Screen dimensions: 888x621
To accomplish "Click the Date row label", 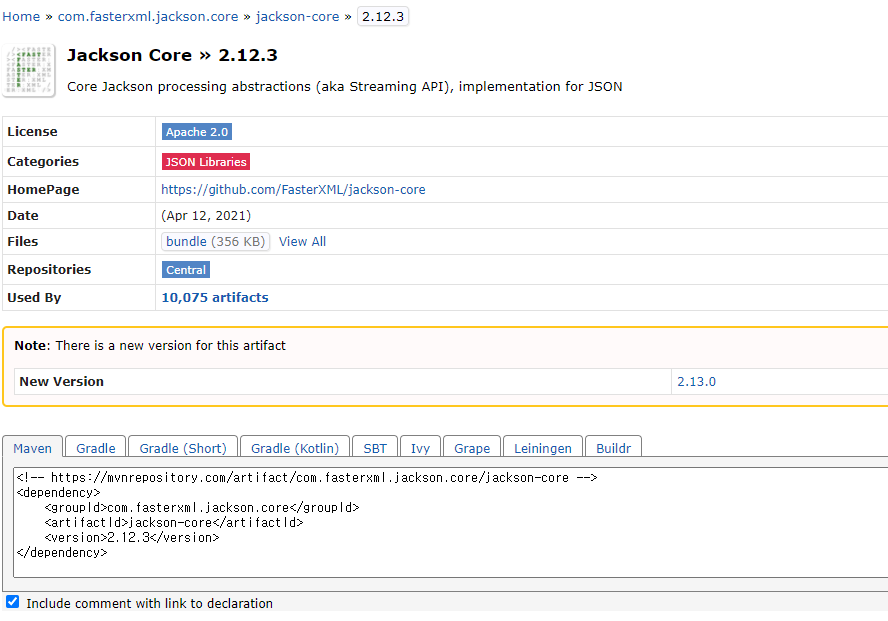I will (x=23, y=216).
